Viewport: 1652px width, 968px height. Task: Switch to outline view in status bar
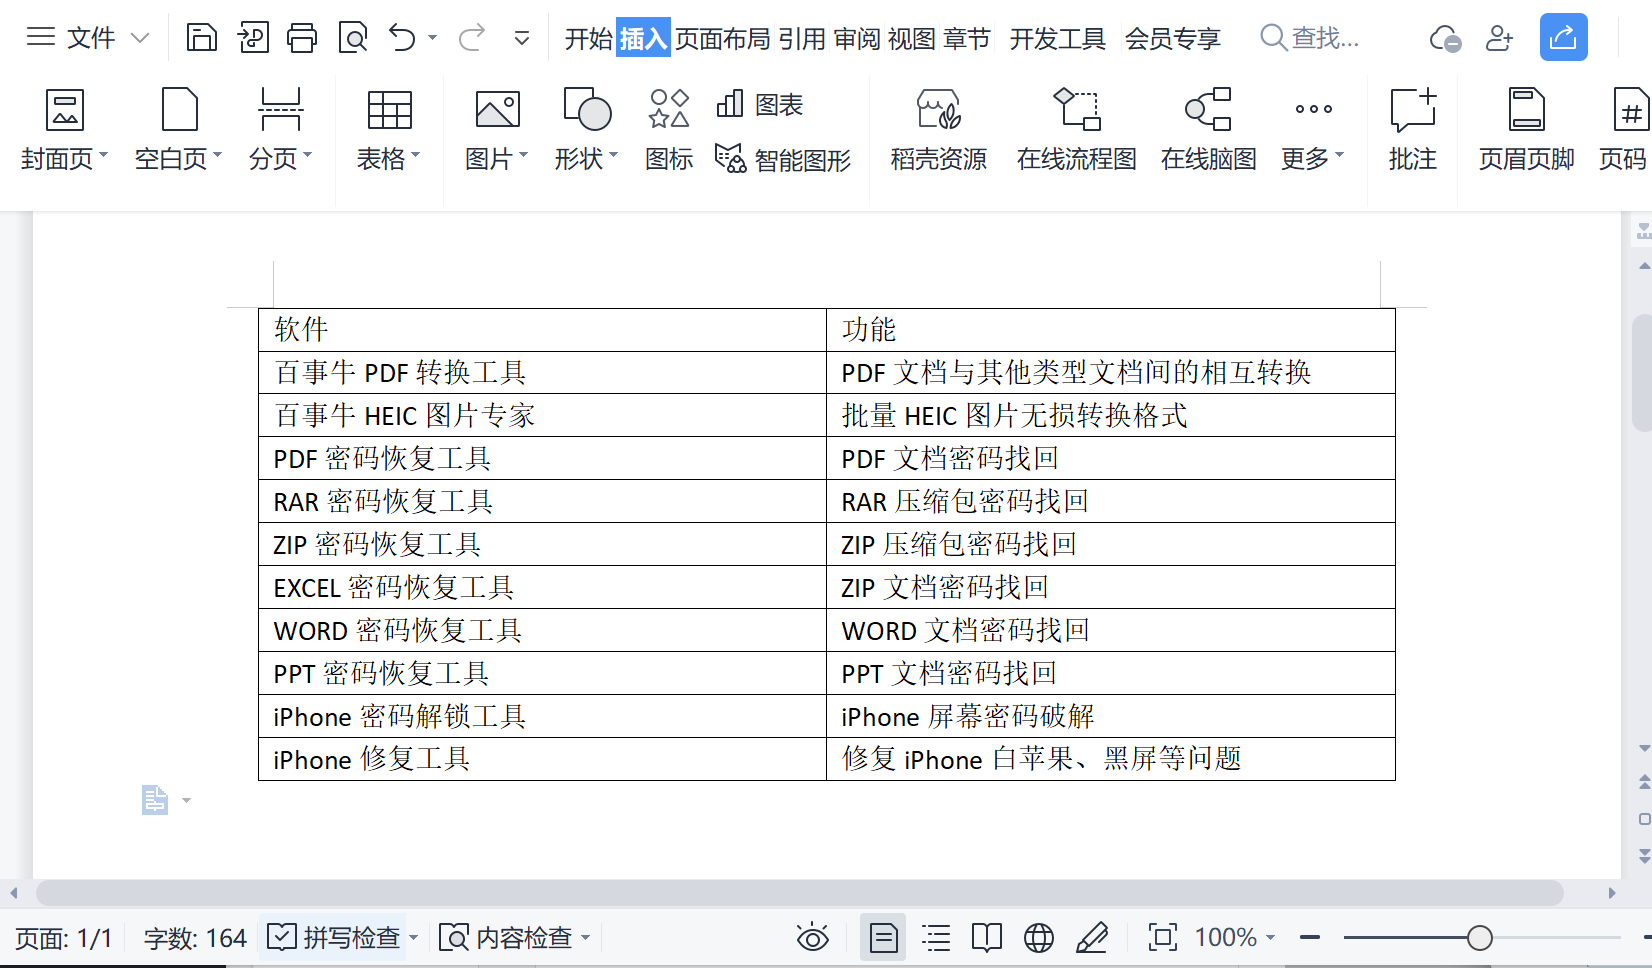click(936, 938)
